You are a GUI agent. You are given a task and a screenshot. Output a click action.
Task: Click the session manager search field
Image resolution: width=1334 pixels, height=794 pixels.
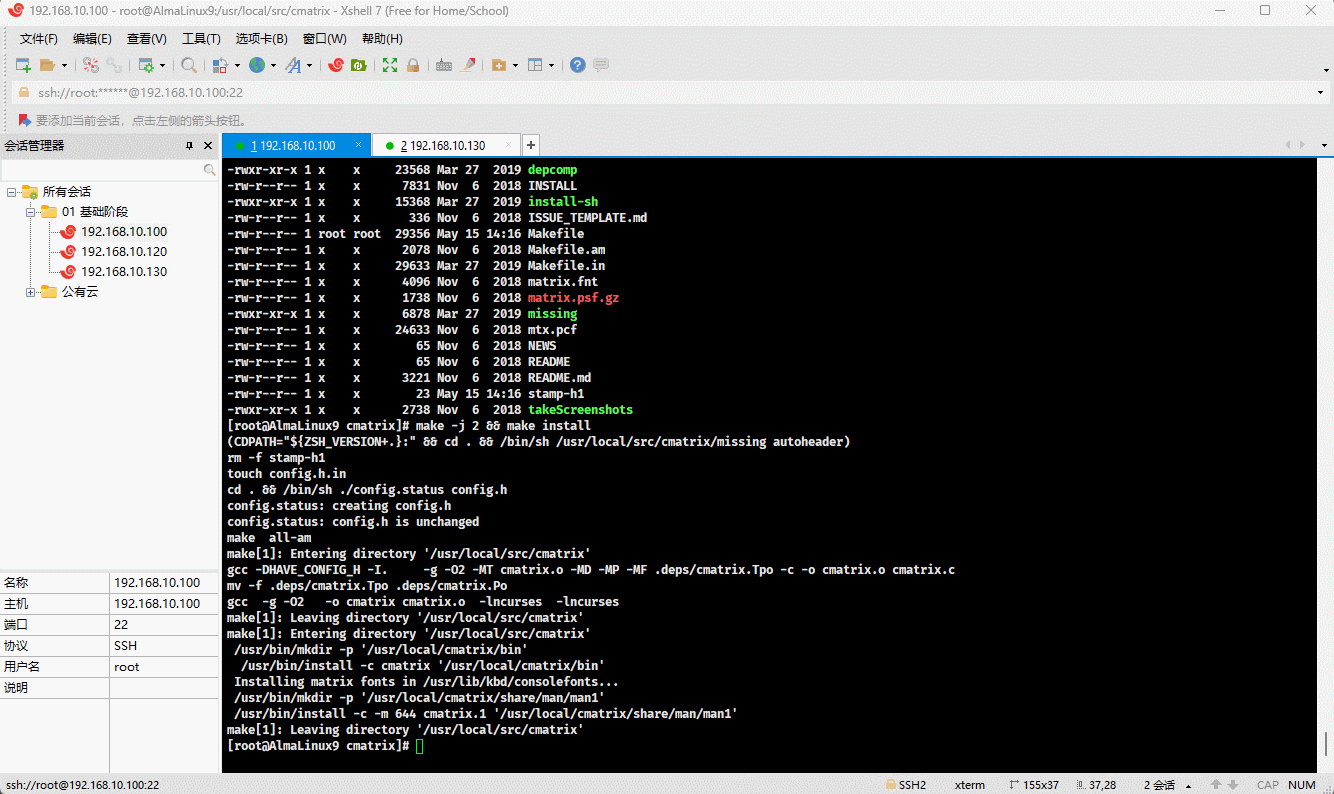coord(100,170)
